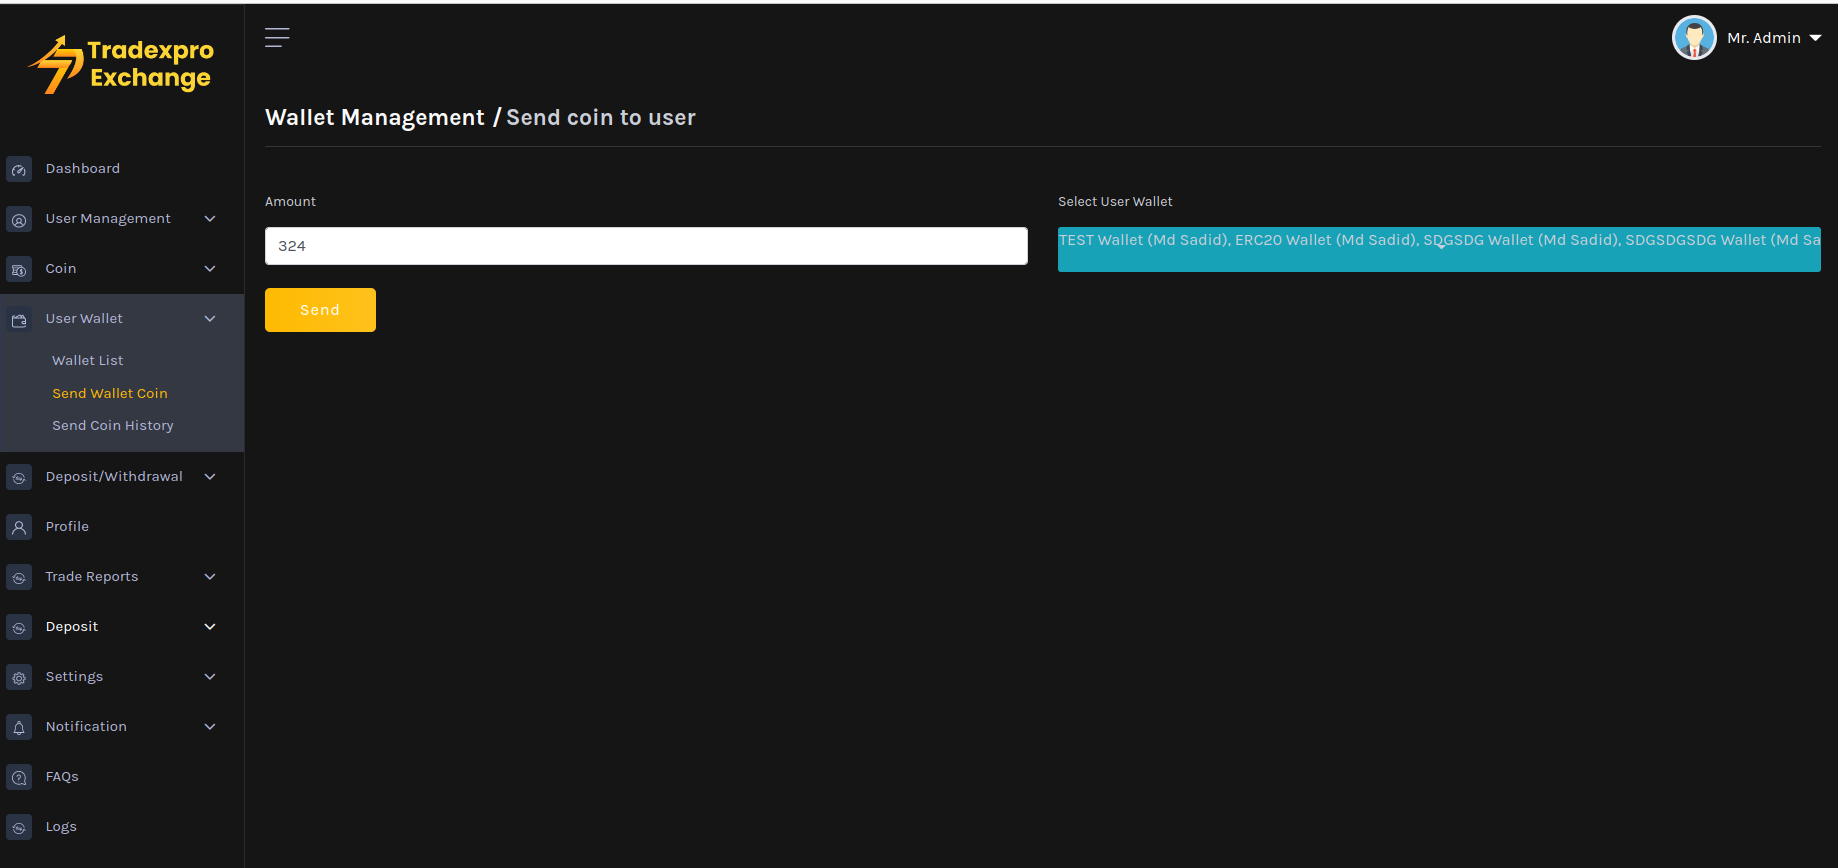Screen dimensions: 1838x868
Task: Click the Logs icon in sidebar
Action: point(19,828)
